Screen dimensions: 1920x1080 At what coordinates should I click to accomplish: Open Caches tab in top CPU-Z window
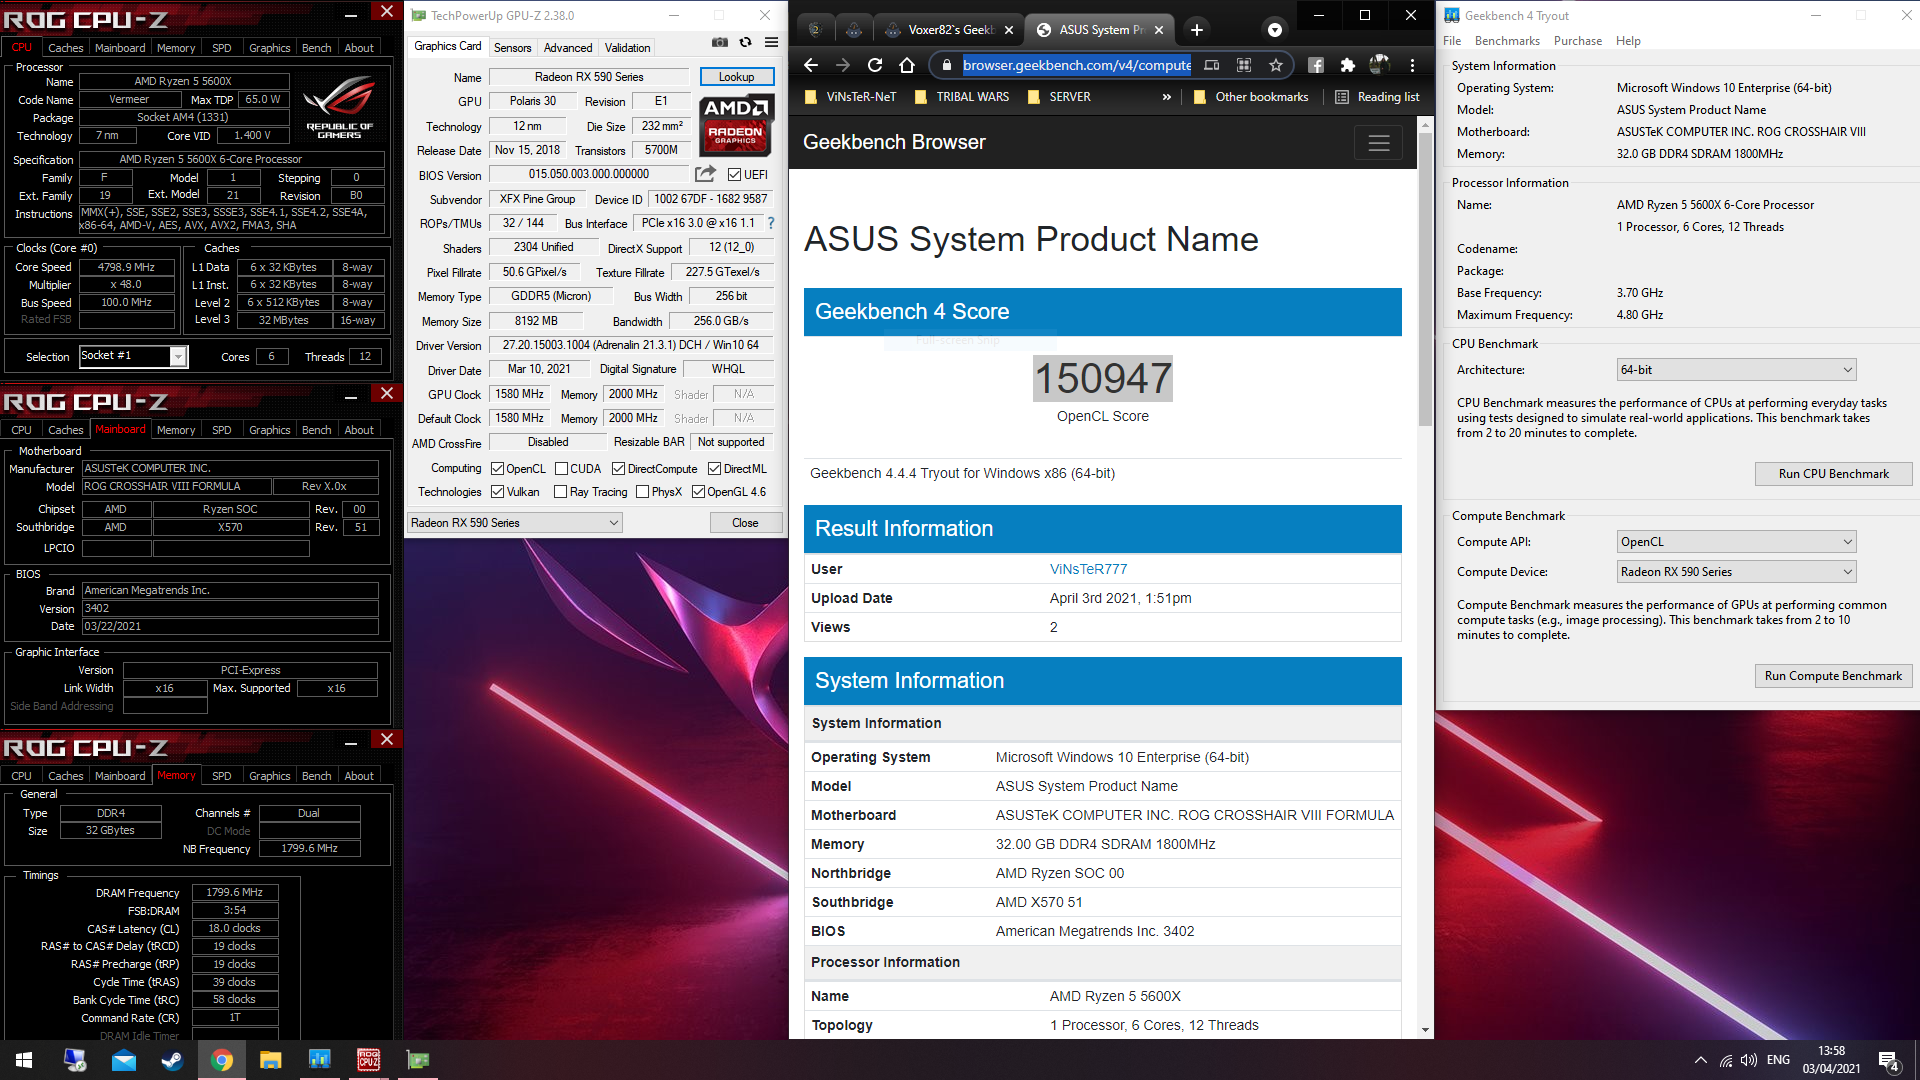coord(66,48)
